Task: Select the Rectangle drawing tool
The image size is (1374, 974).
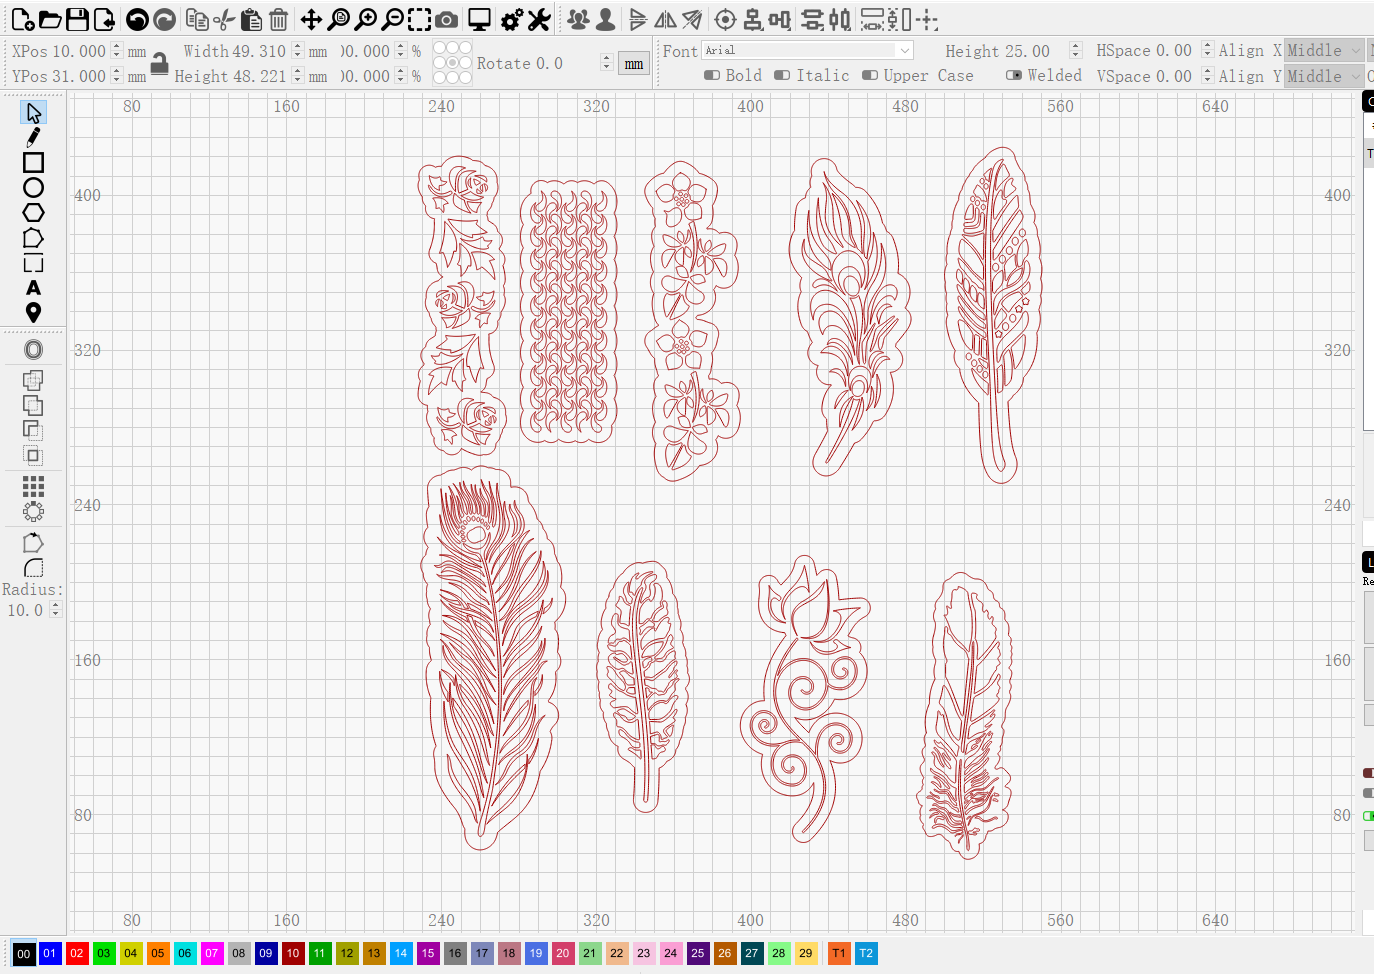Action: point(33,161)
